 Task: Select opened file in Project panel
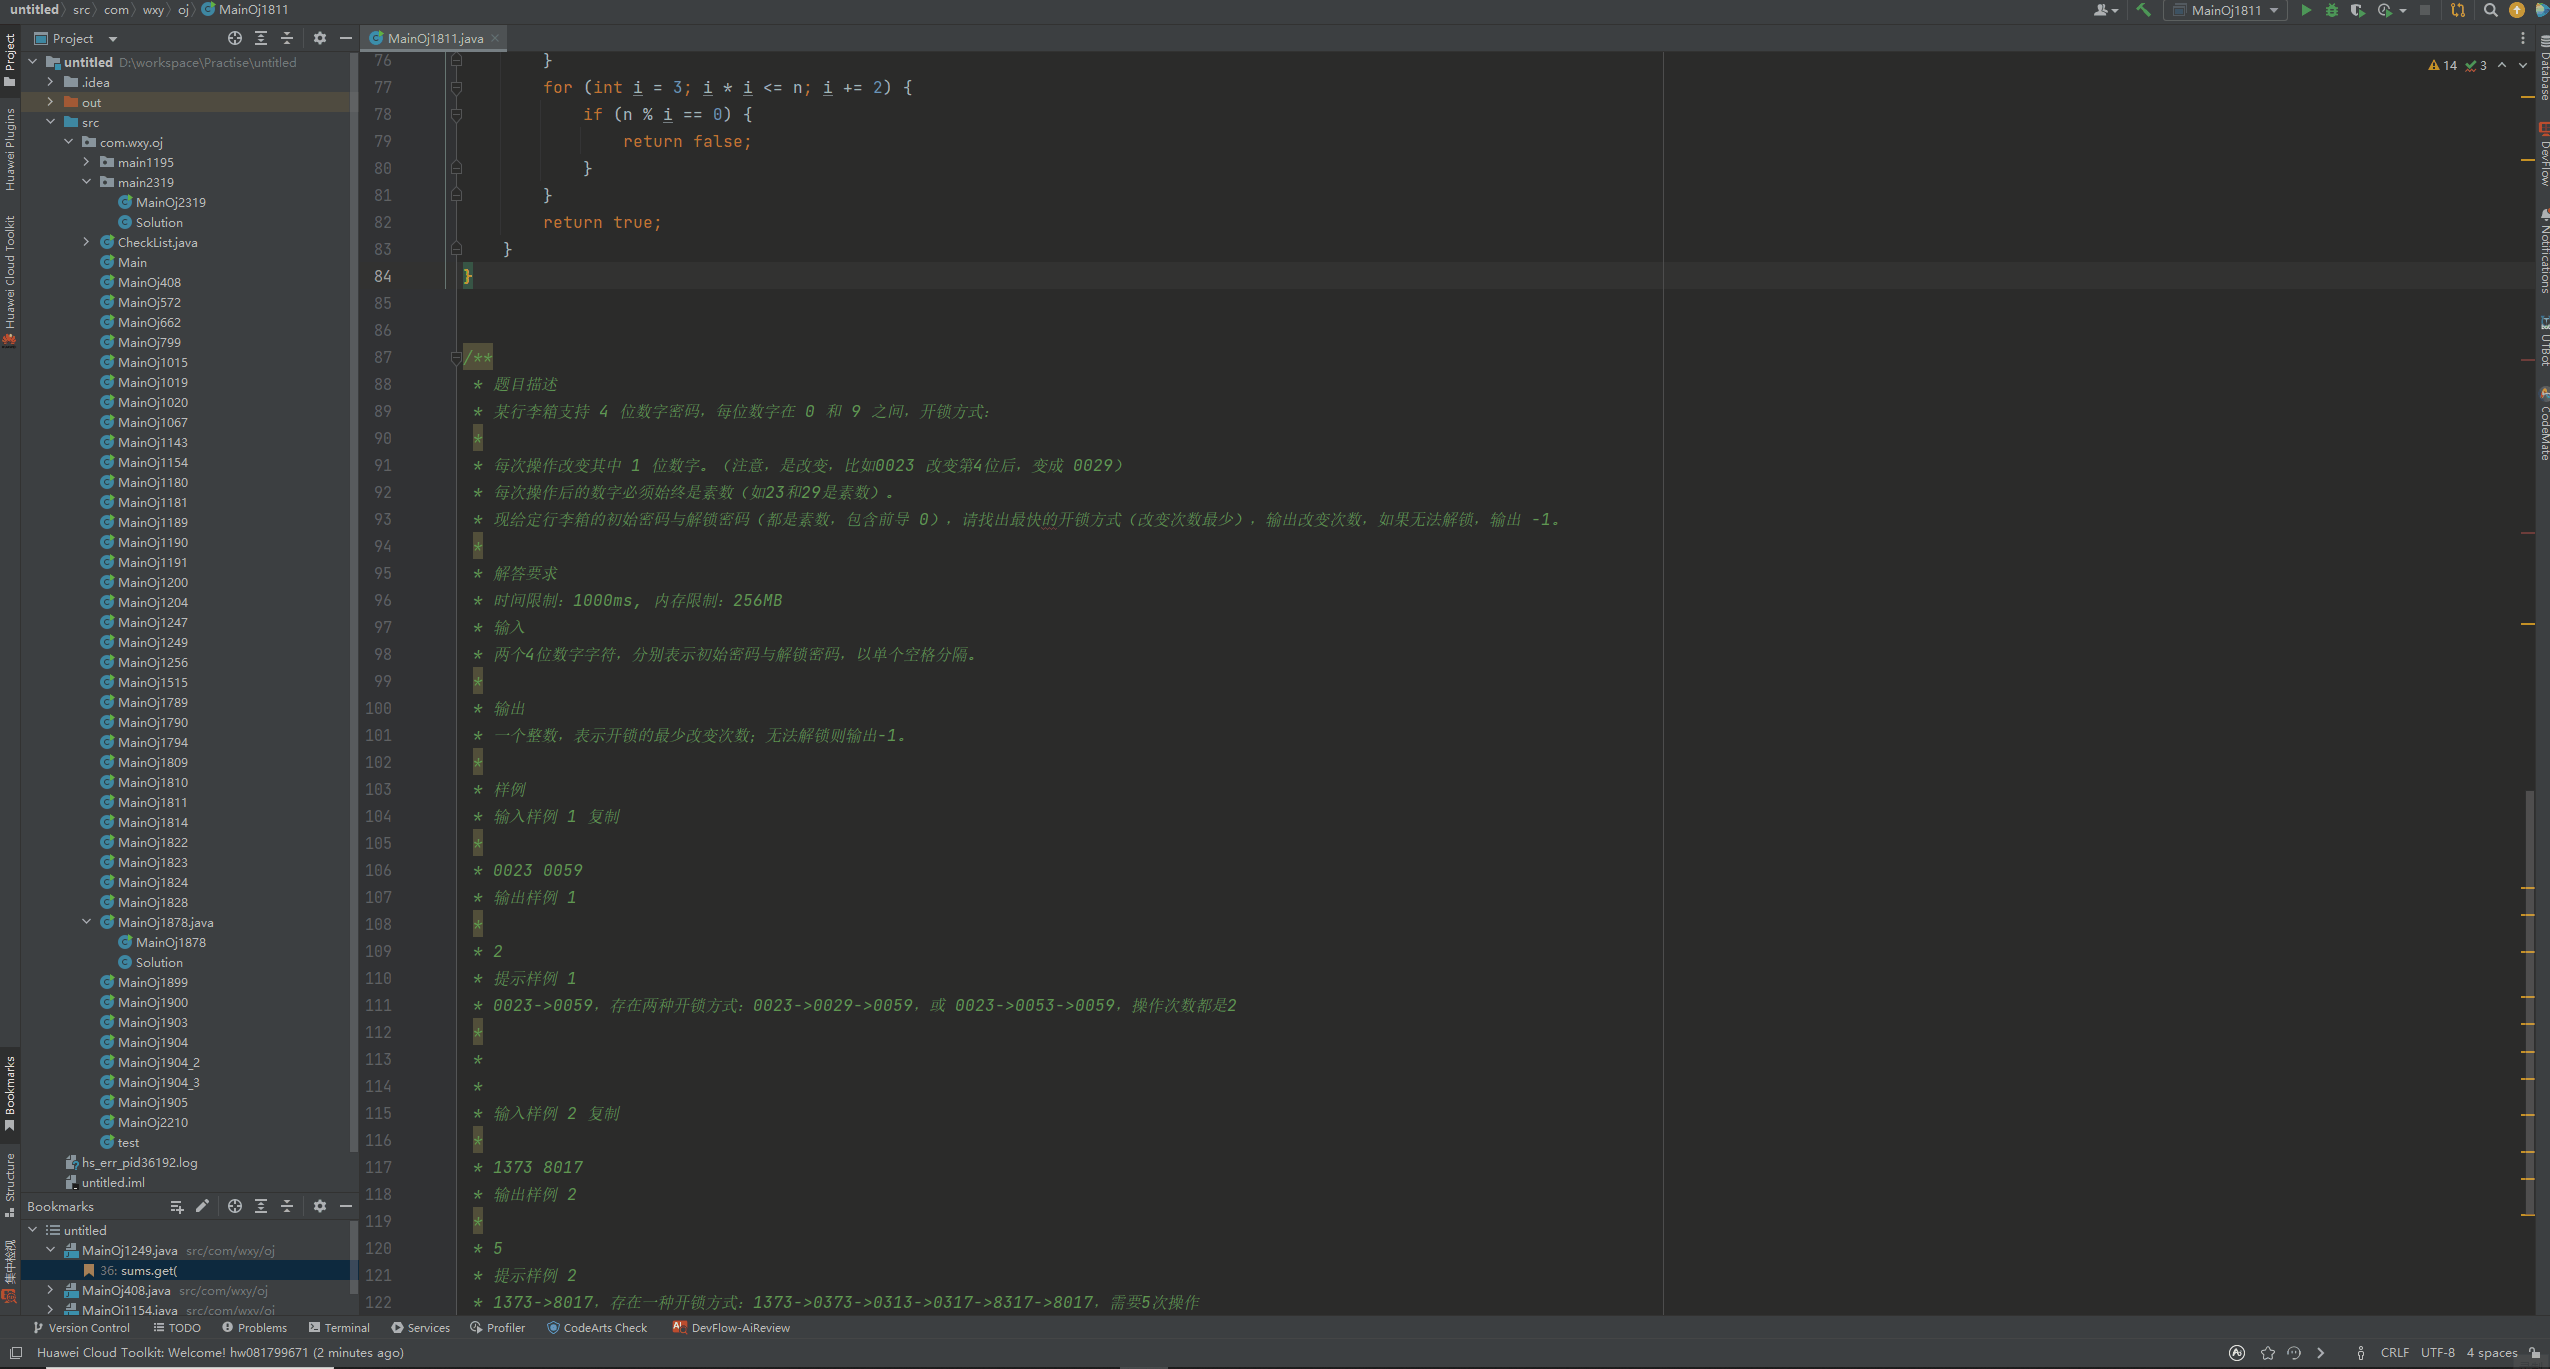[x=235, y=38]
